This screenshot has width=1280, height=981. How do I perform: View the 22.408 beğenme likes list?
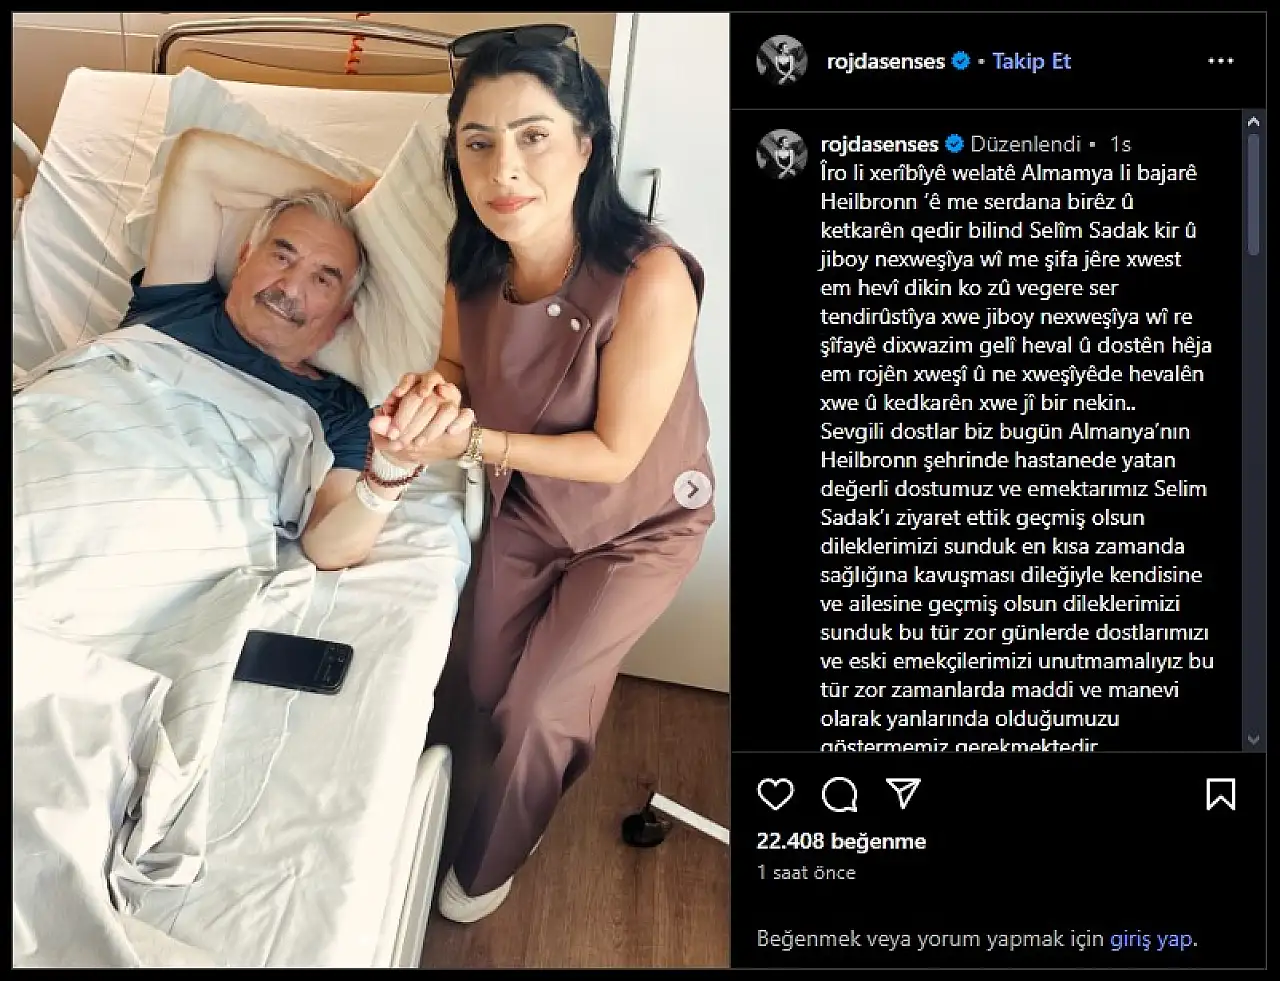[x=841, y=841]
